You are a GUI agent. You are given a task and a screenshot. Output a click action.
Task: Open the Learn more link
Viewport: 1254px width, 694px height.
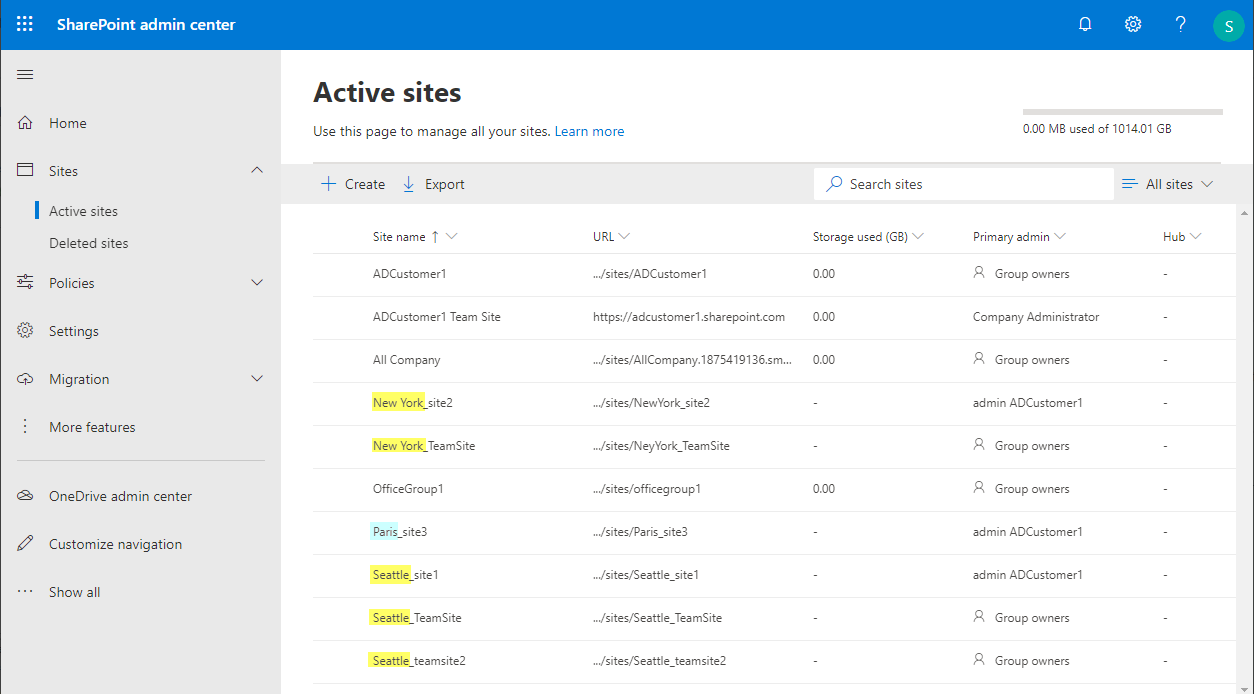tap(589, 131)
